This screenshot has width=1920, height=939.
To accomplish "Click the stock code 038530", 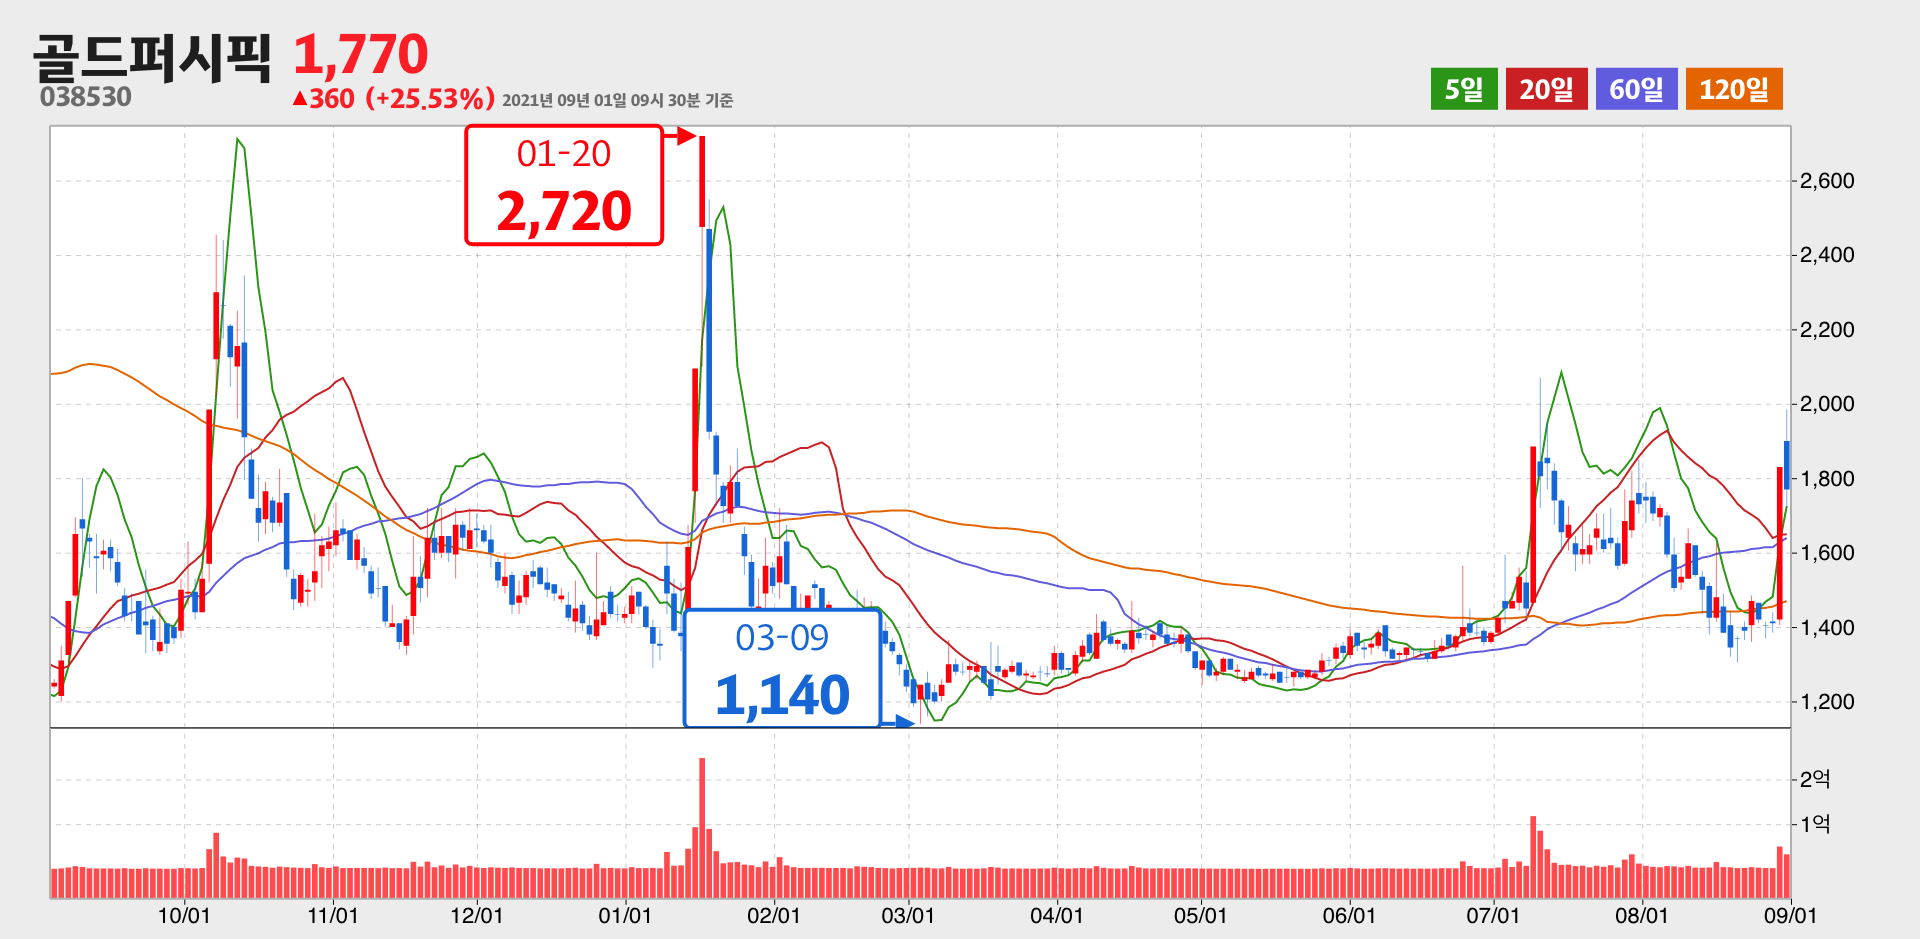I will click(x=86, y=97).
